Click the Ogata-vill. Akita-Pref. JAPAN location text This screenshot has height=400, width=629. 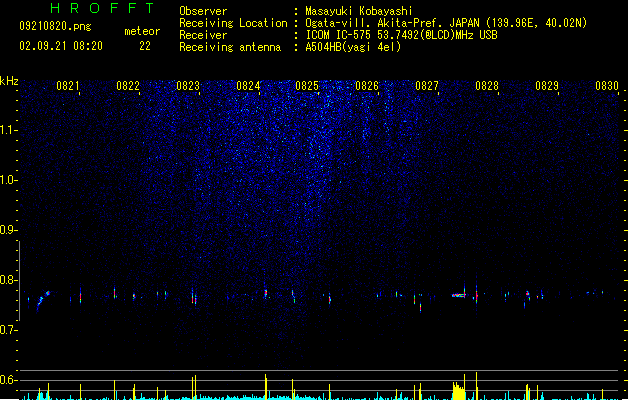pos(394,23)
